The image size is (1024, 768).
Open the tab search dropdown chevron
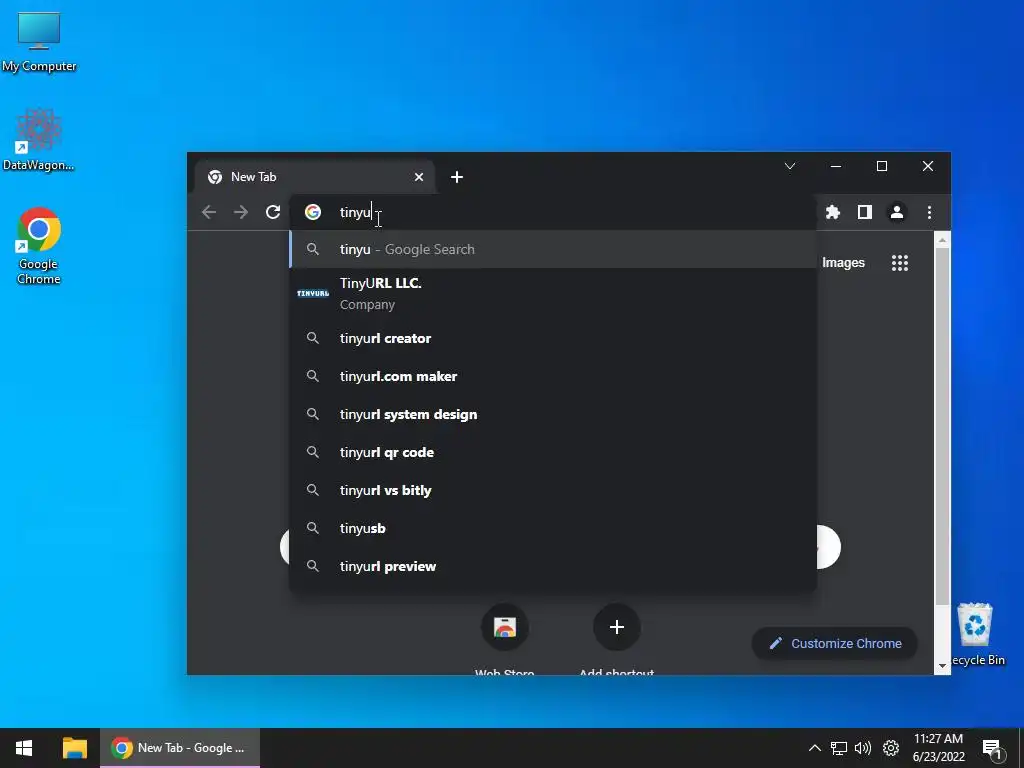tap(790, 166)
